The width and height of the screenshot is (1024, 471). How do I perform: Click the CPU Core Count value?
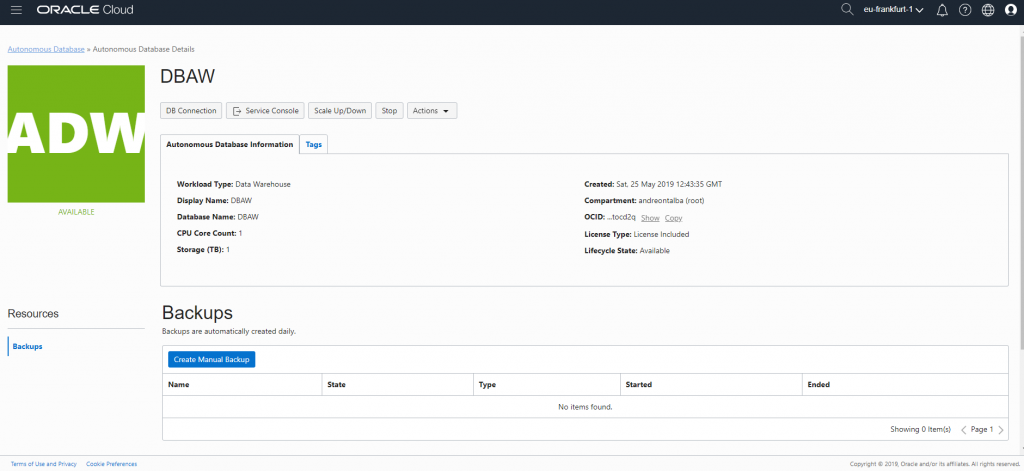240,233
